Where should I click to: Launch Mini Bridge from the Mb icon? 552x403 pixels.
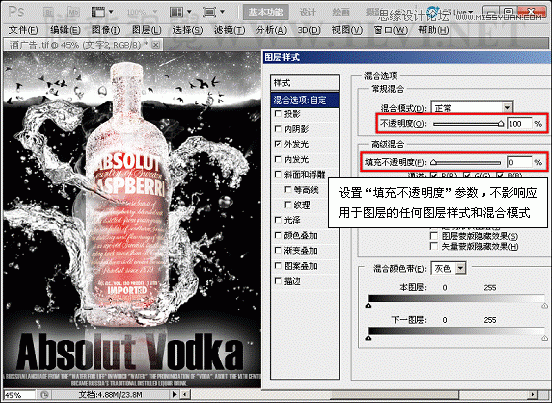(74, 12)
